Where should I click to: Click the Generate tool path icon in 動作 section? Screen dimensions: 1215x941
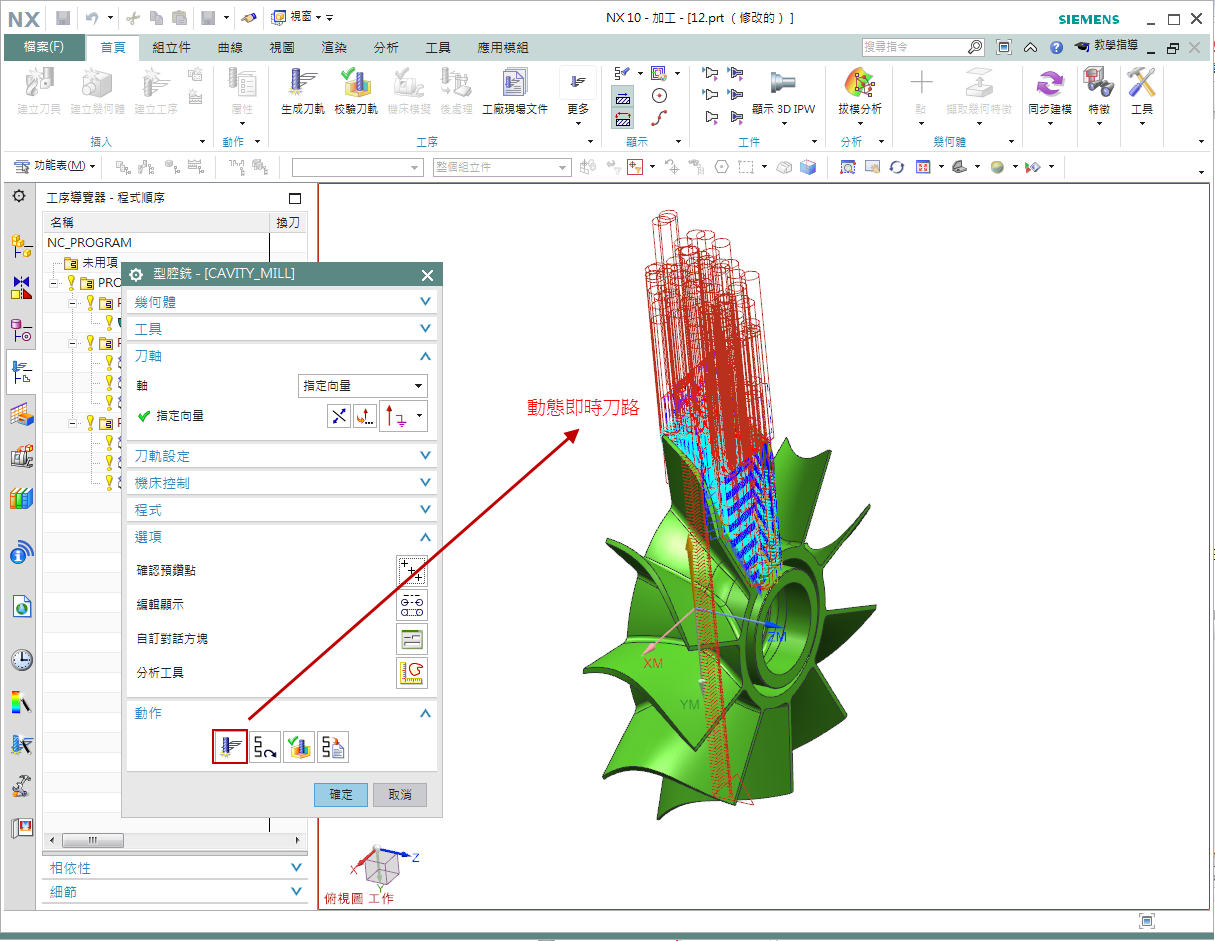click(230, 746)
